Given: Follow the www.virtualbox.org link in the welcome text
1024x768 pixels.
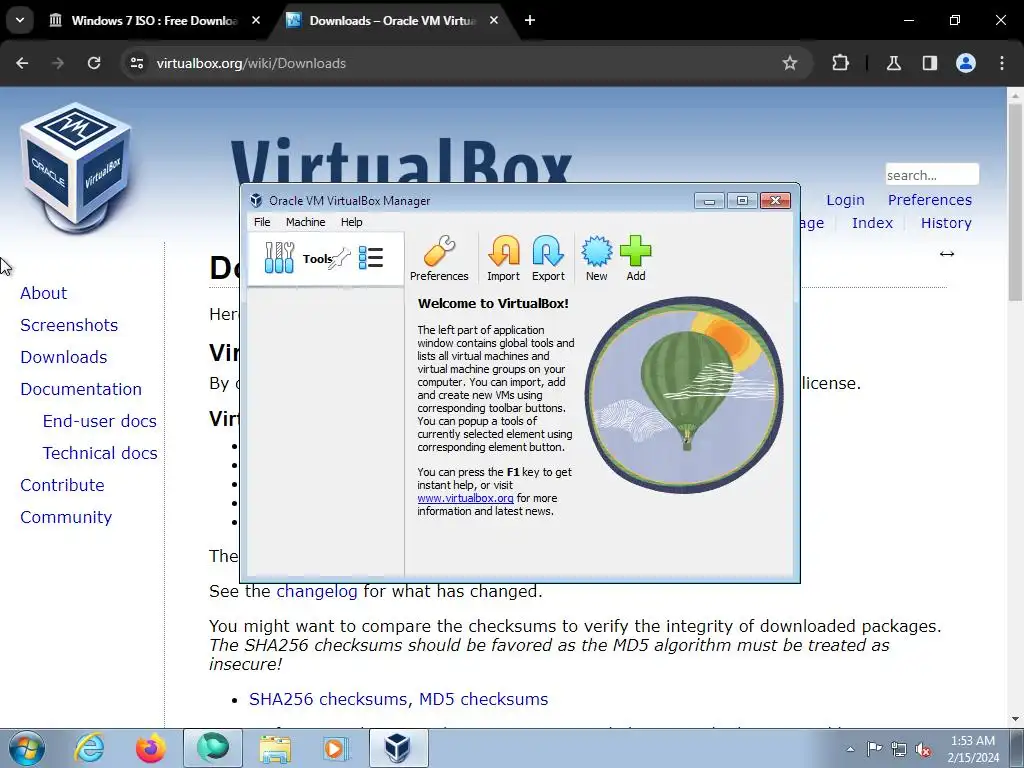Looking at the screenshot, I should [x=466, y=498].
